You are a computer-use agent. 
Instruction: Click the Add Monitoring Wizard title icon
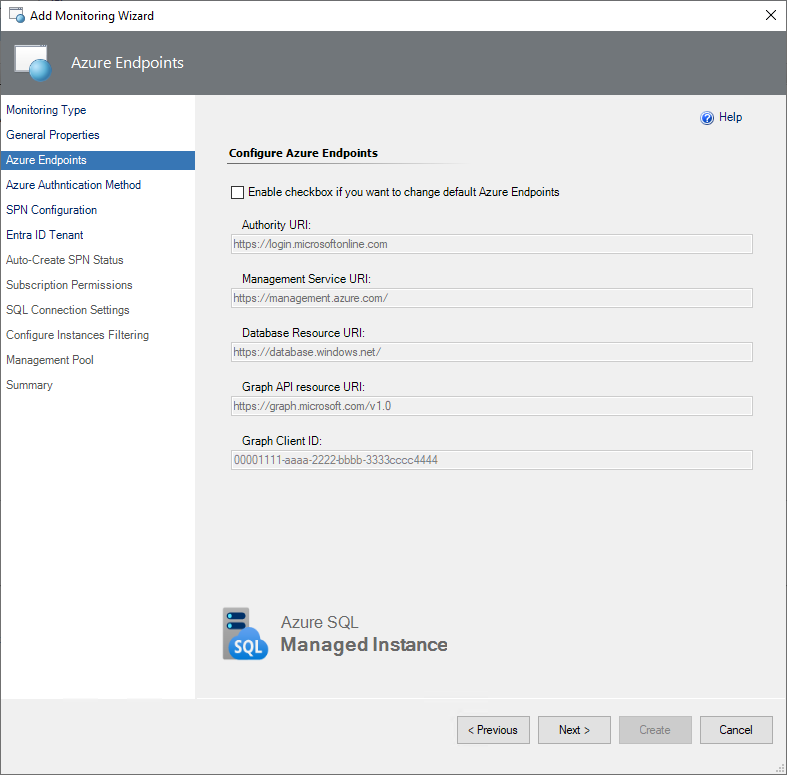(17, 16)
